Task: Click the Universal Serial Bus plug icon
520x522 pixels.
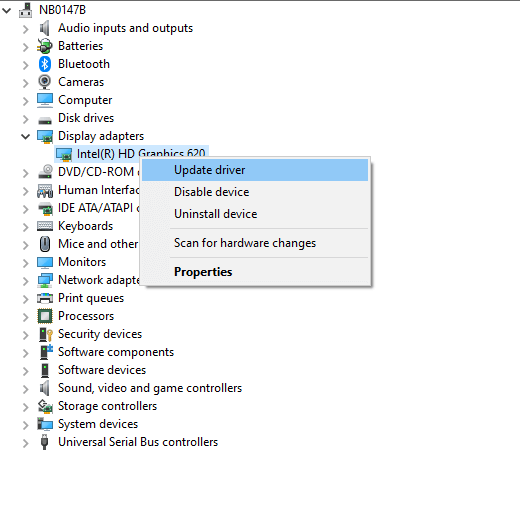Action: click(44, 442)
